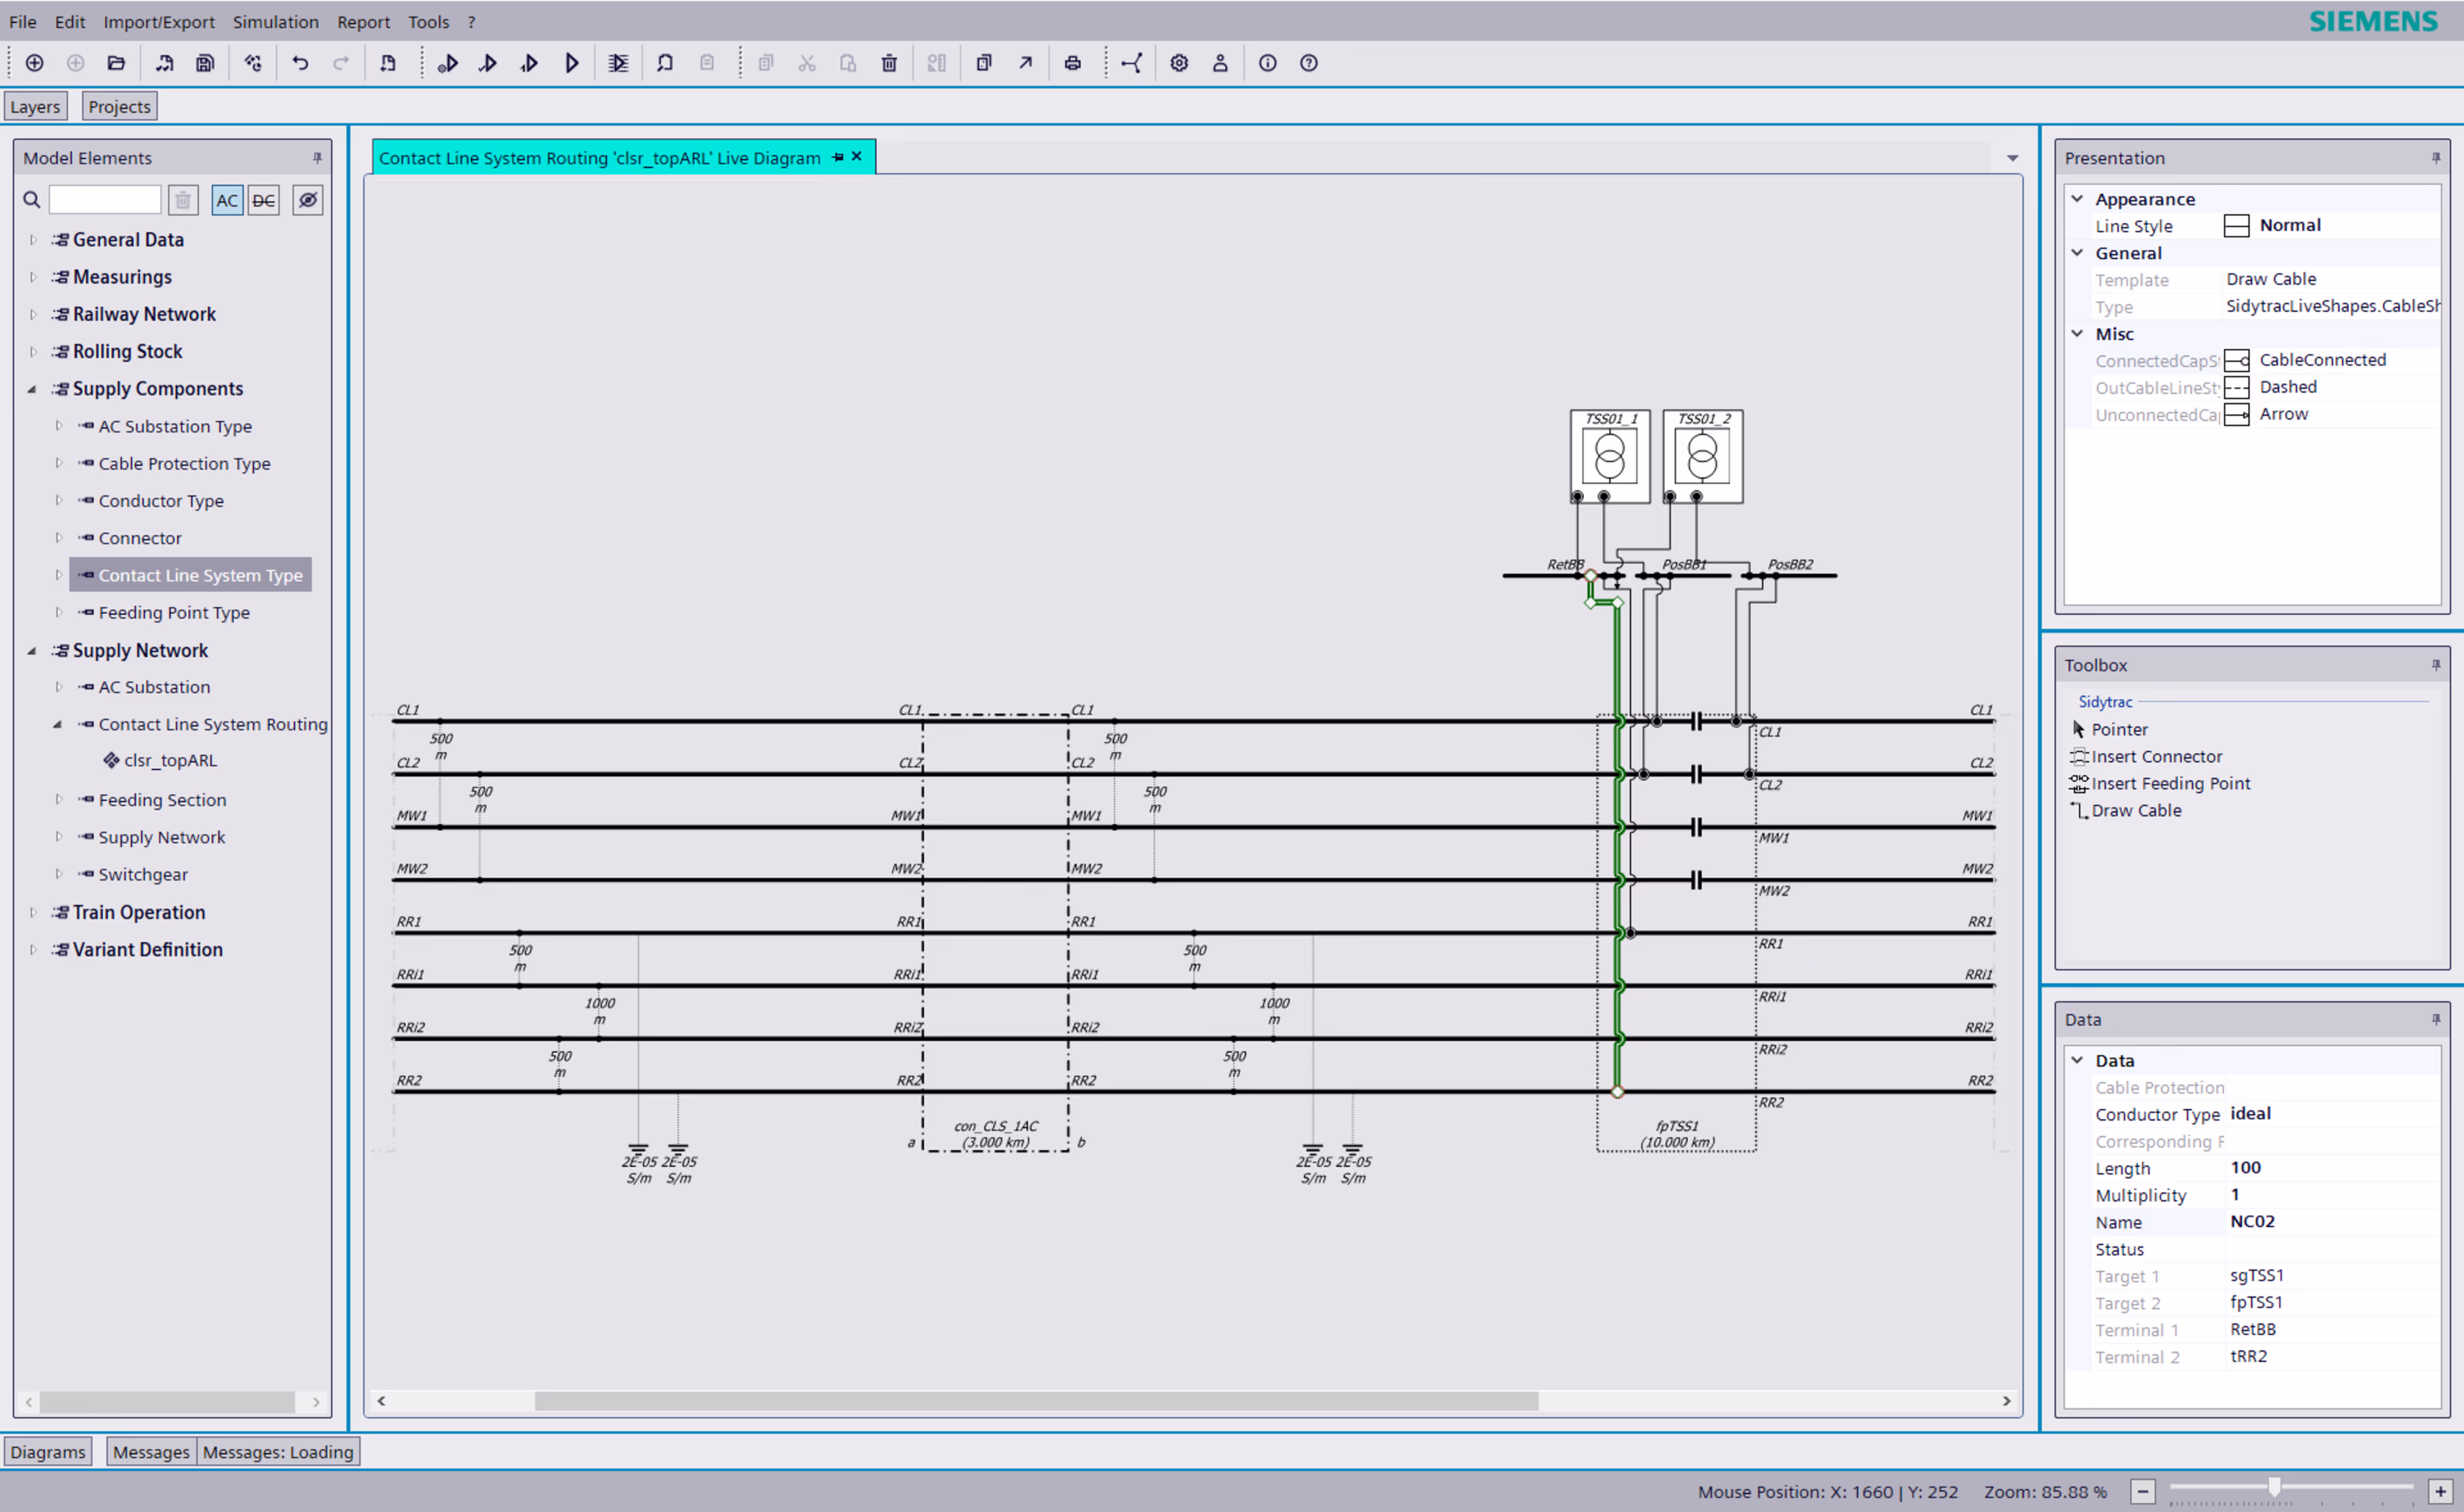
Task: Click the user profile icon in toolbar
Action: (x=1220, y=63)
